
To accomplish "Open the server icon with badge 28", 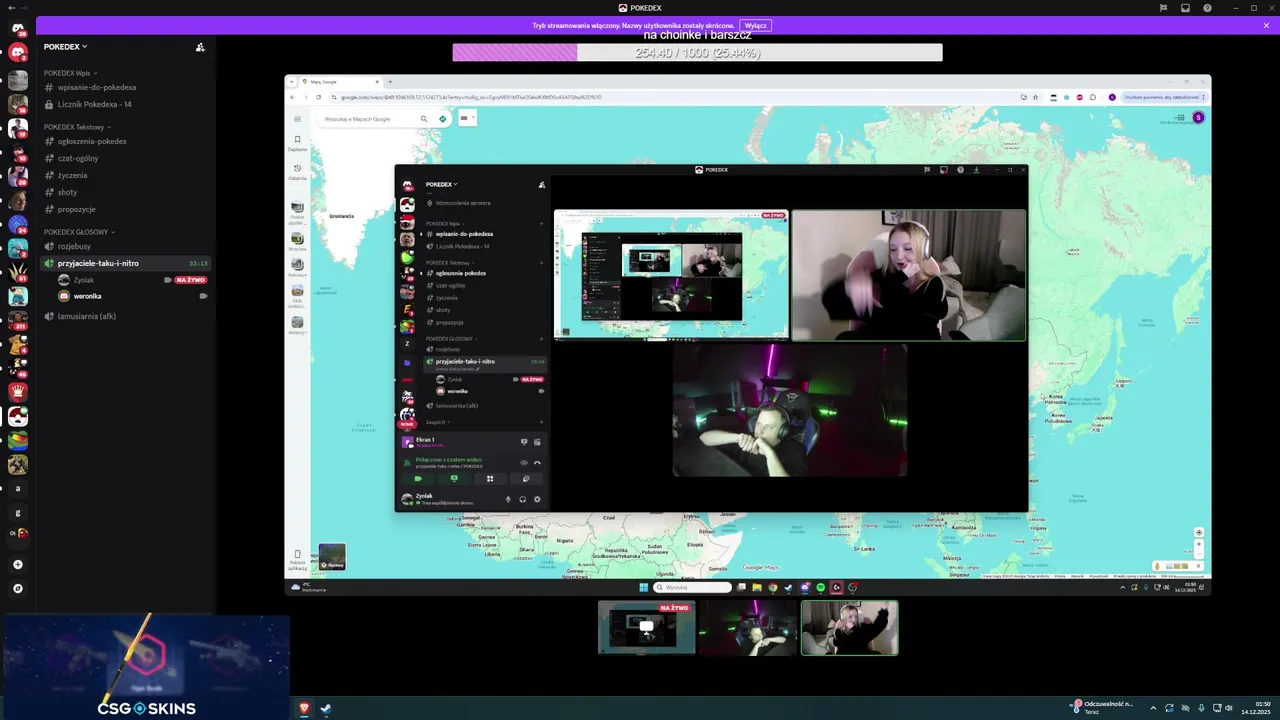I will [18, 176].
